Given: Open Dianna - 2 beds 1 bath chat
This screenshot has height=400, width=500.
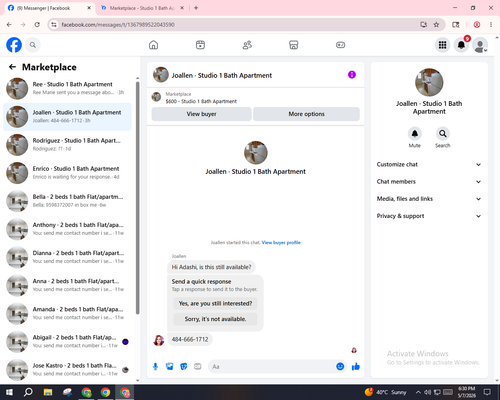Looking at the screenshot, I should 67,257.
